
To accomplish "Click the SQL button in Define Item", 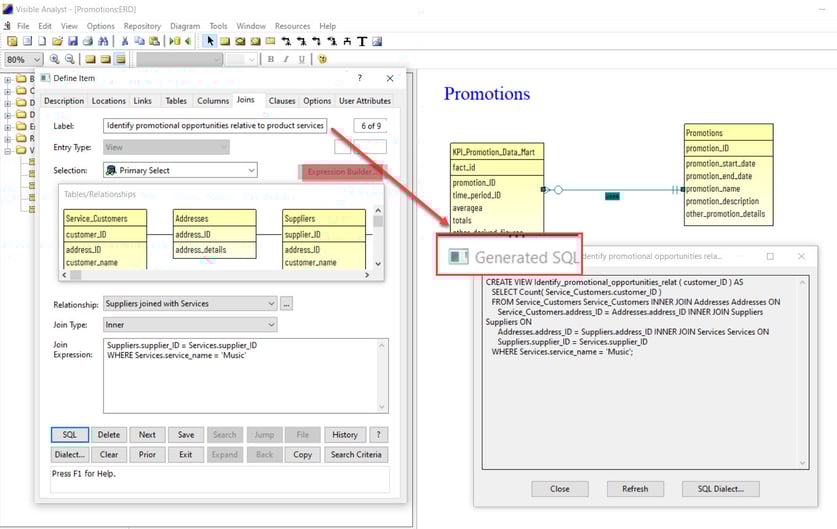I will coord(70,435).
